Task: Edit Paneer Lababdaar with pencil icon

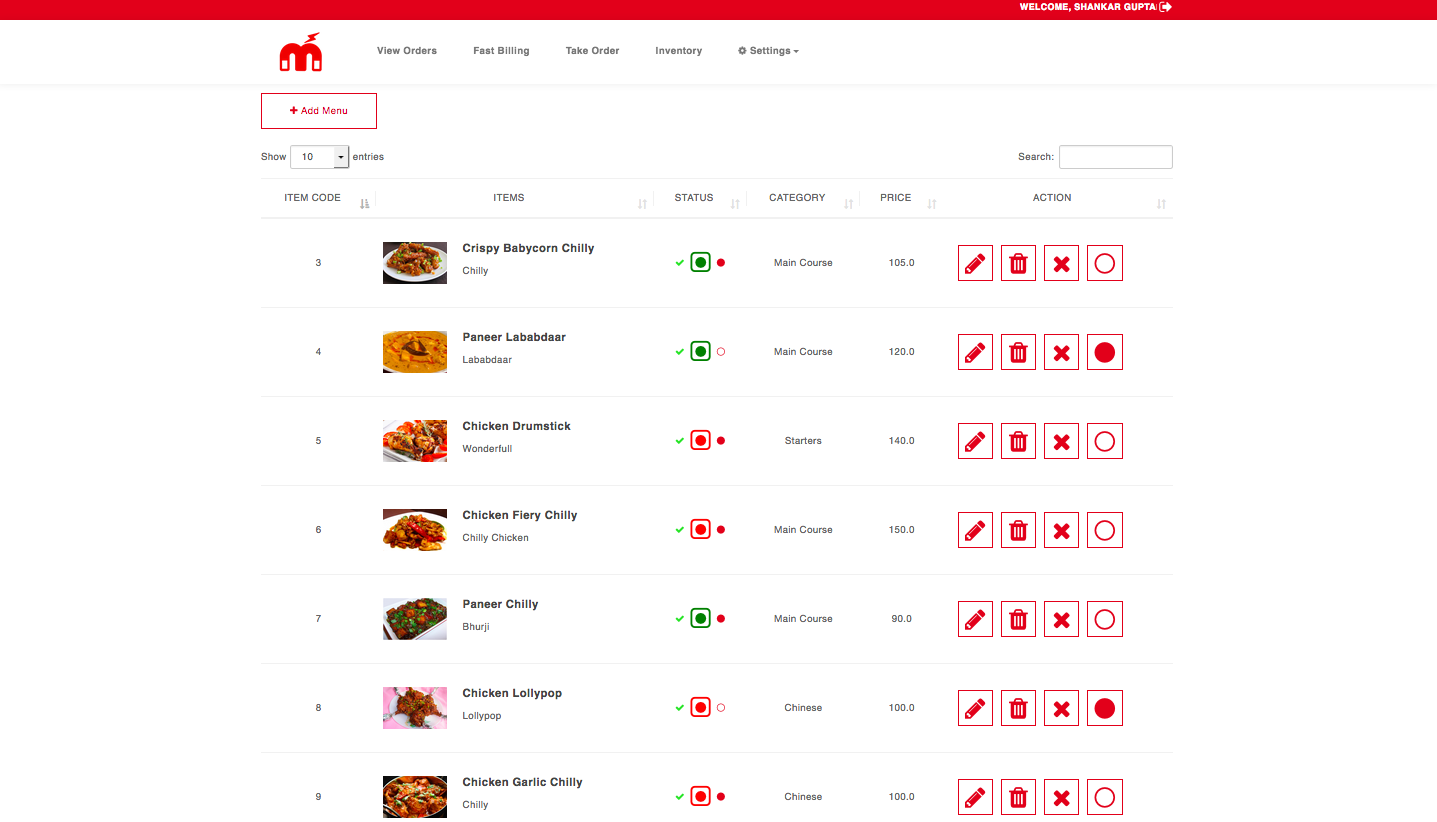Action: click(x=975, y=352)
